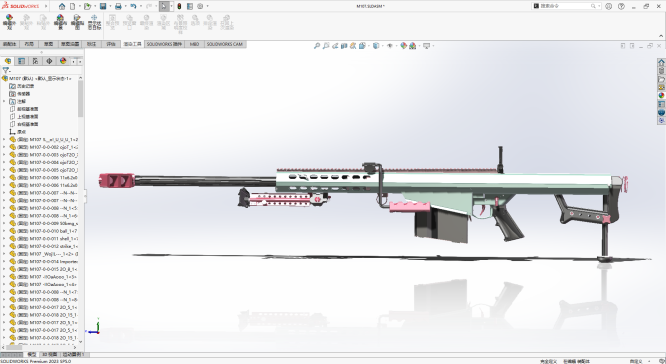
Task: Click the filter funnel above the design tree
Action: (x=6, y=71)
